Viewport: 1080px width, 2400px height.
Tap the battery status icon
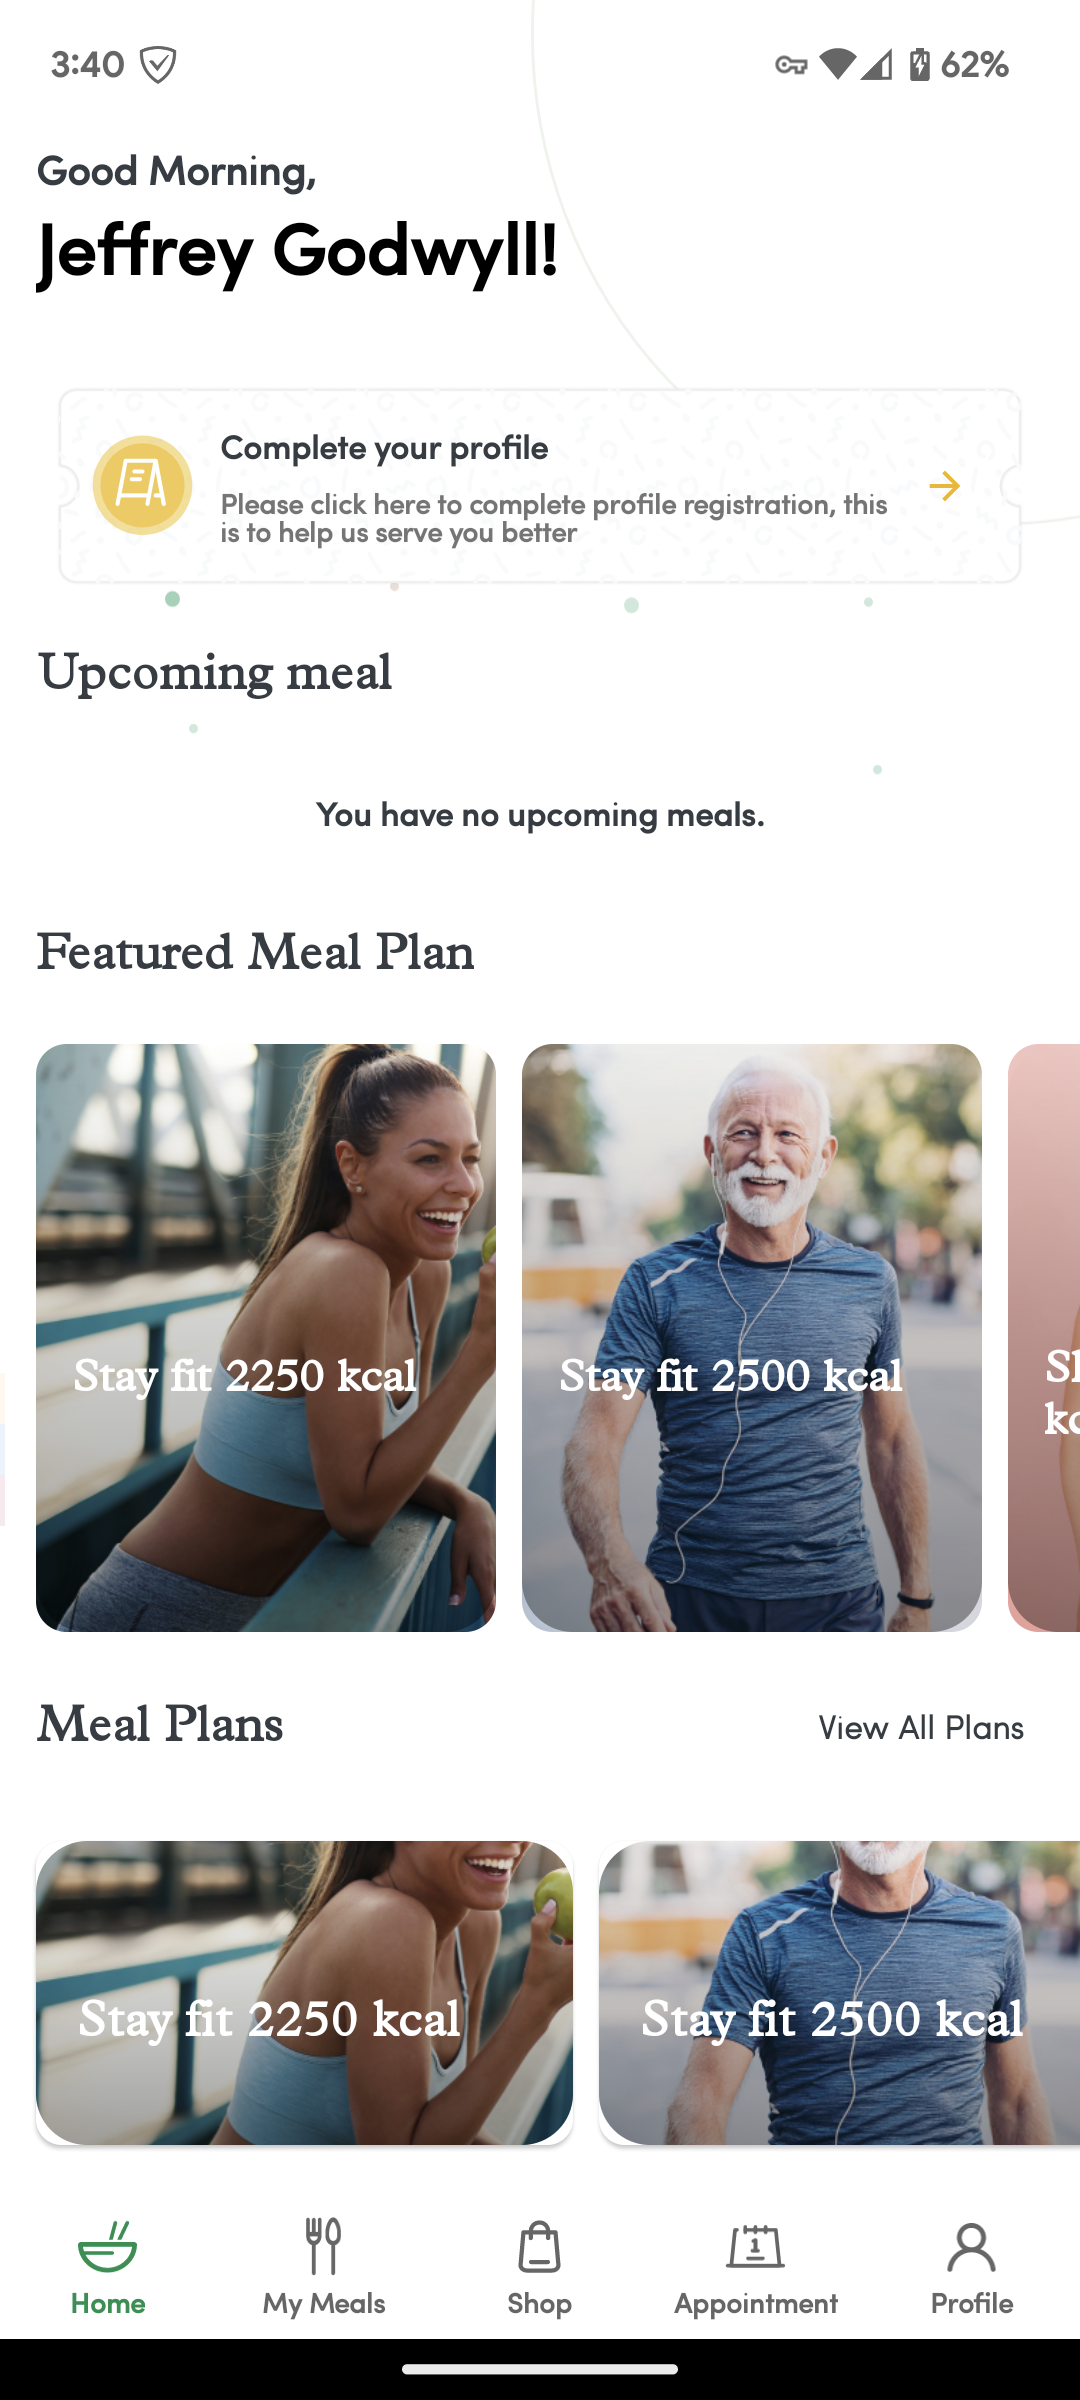[920, 65]
